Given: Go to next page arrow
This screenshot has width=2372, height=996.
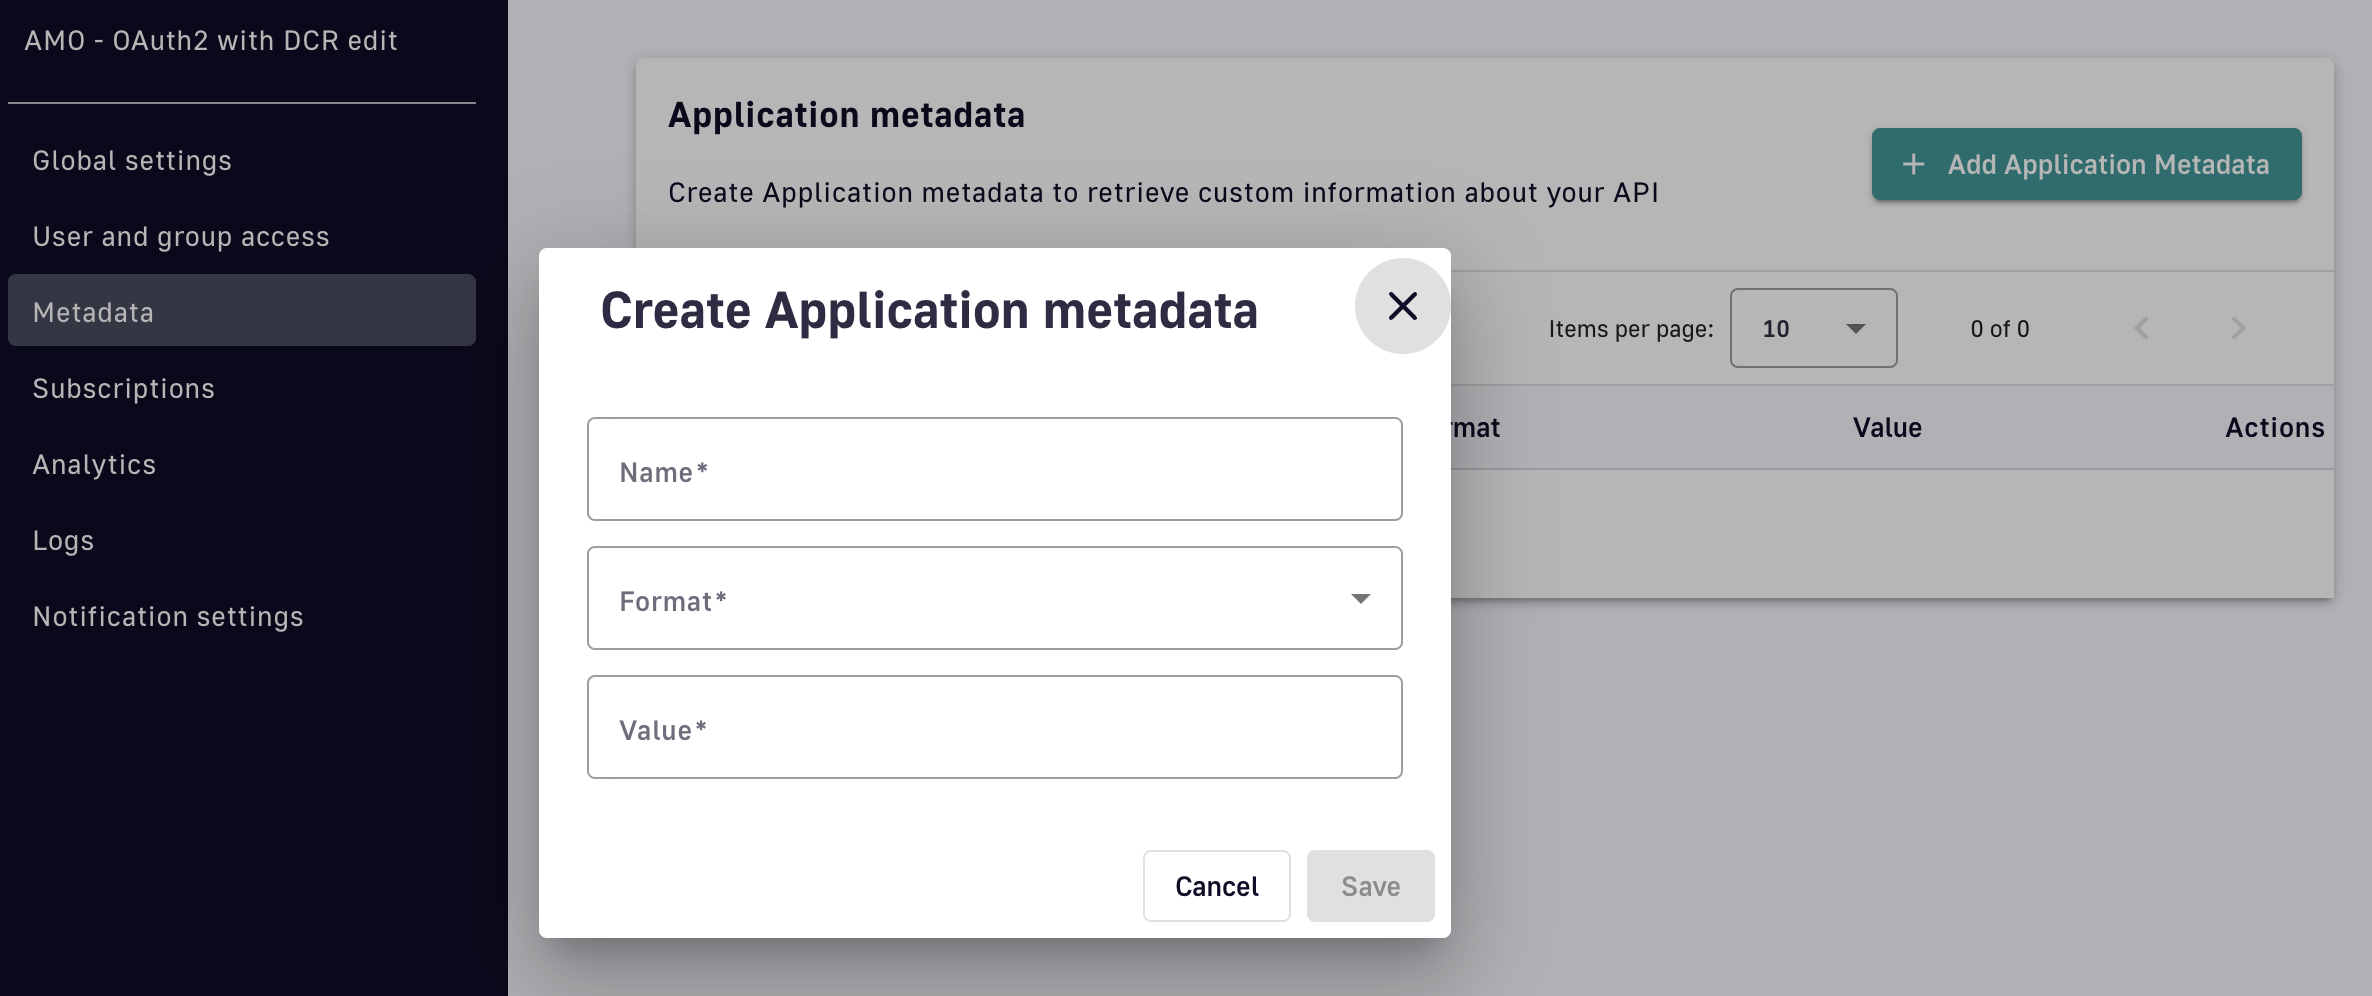Looking at the screenshot, I should click(2238, 329).
